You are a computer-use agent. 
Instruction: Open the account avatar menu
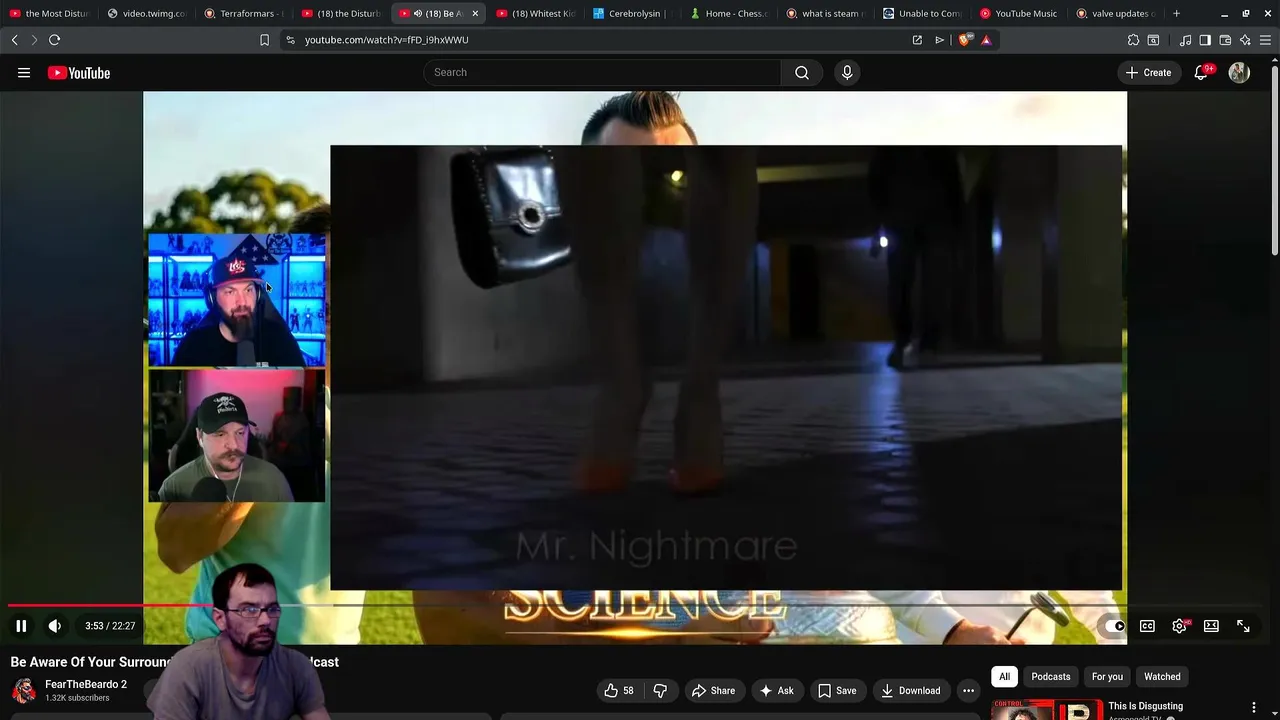pyautogui.click(x=1239, y=72)
